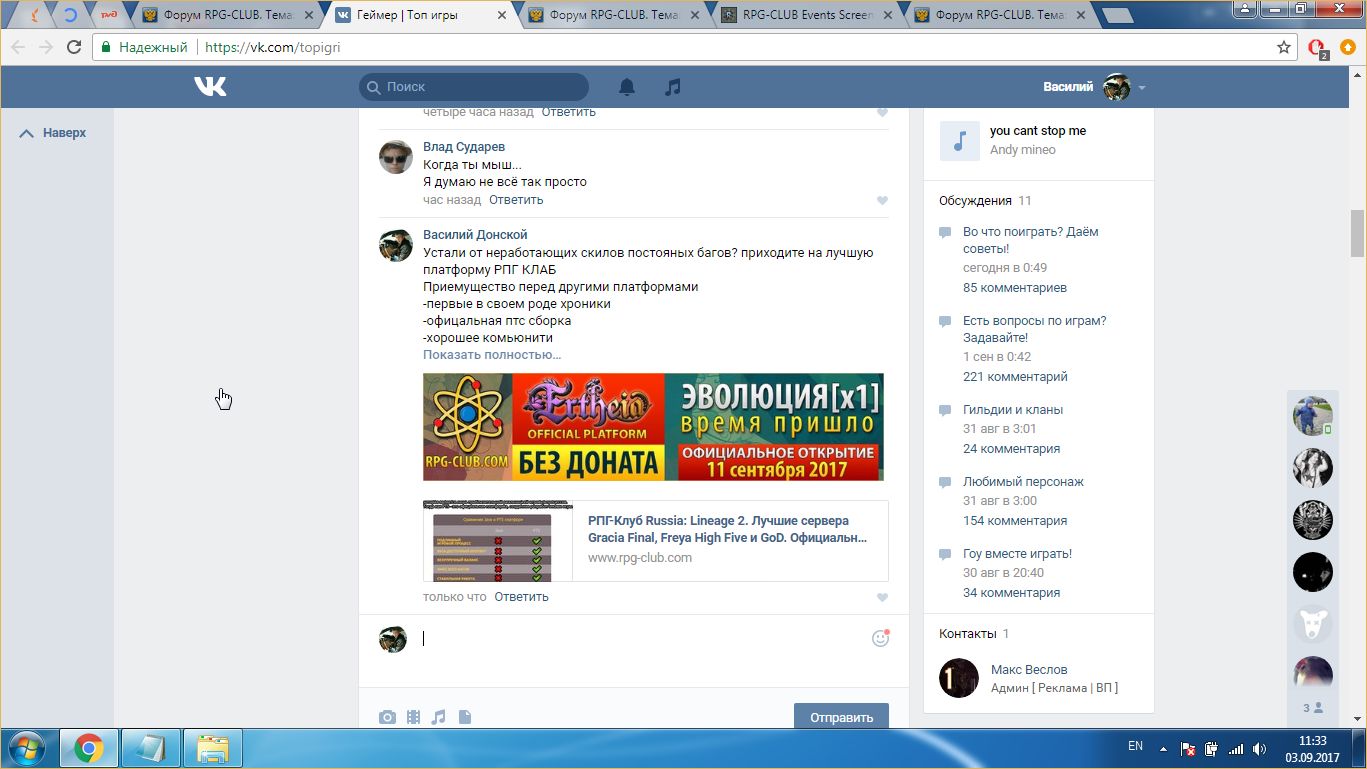Image resolution: width=1367 pixels, height=769 pixels.
Task: Open discussion 'Во что поиграть? Даём советы!'
Action: 1030,240
